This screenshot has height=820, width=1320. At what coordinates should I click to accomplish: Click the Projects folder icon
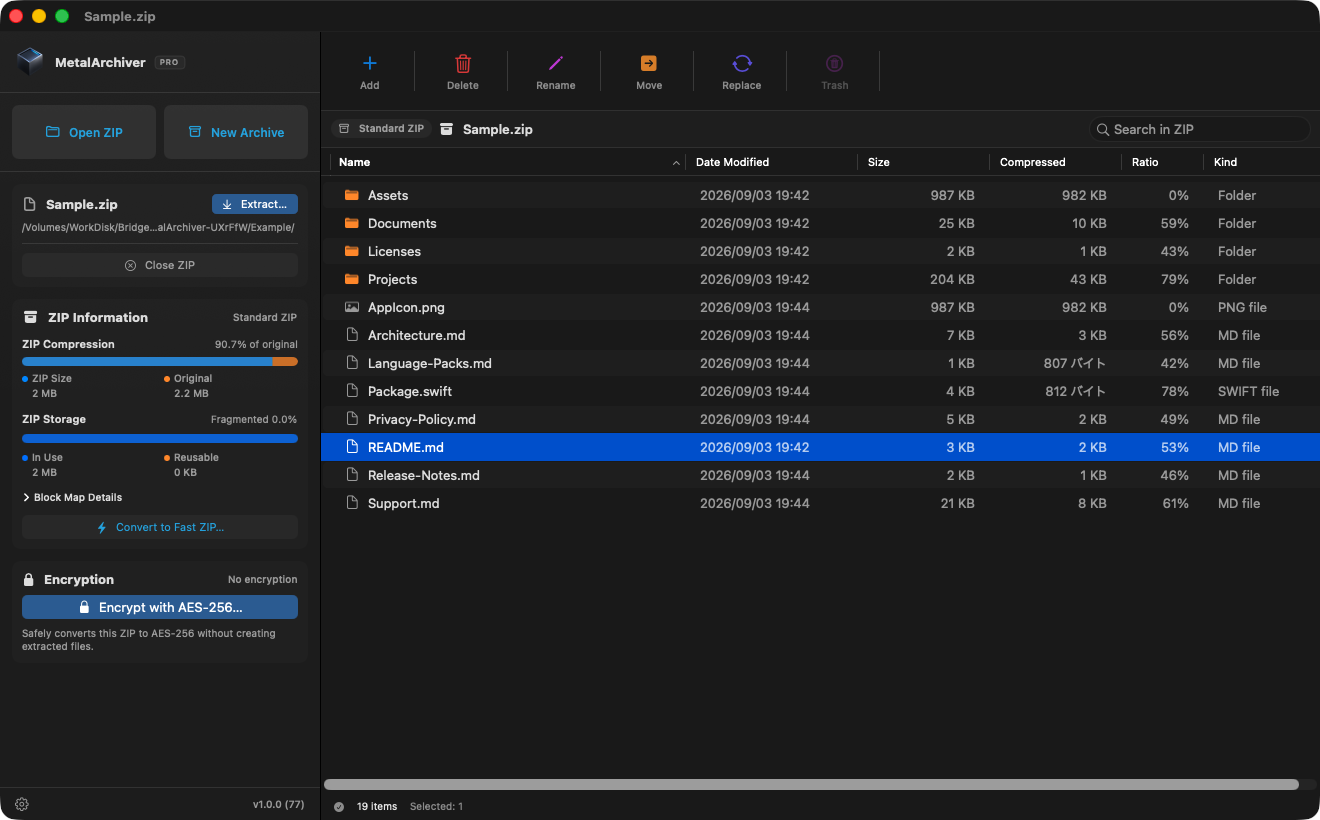[x=351, y=279]
